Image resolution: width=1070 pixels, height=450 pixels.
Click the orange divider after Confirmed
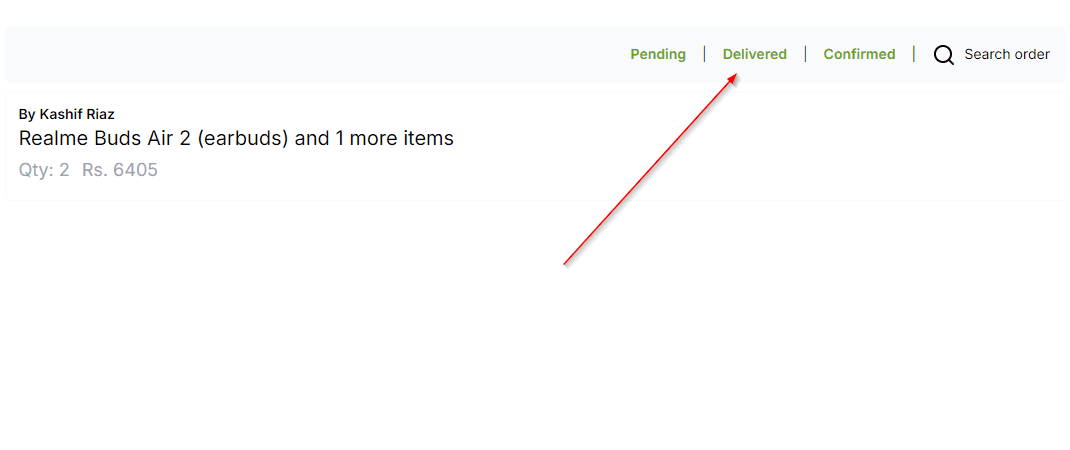click(914, 54)
